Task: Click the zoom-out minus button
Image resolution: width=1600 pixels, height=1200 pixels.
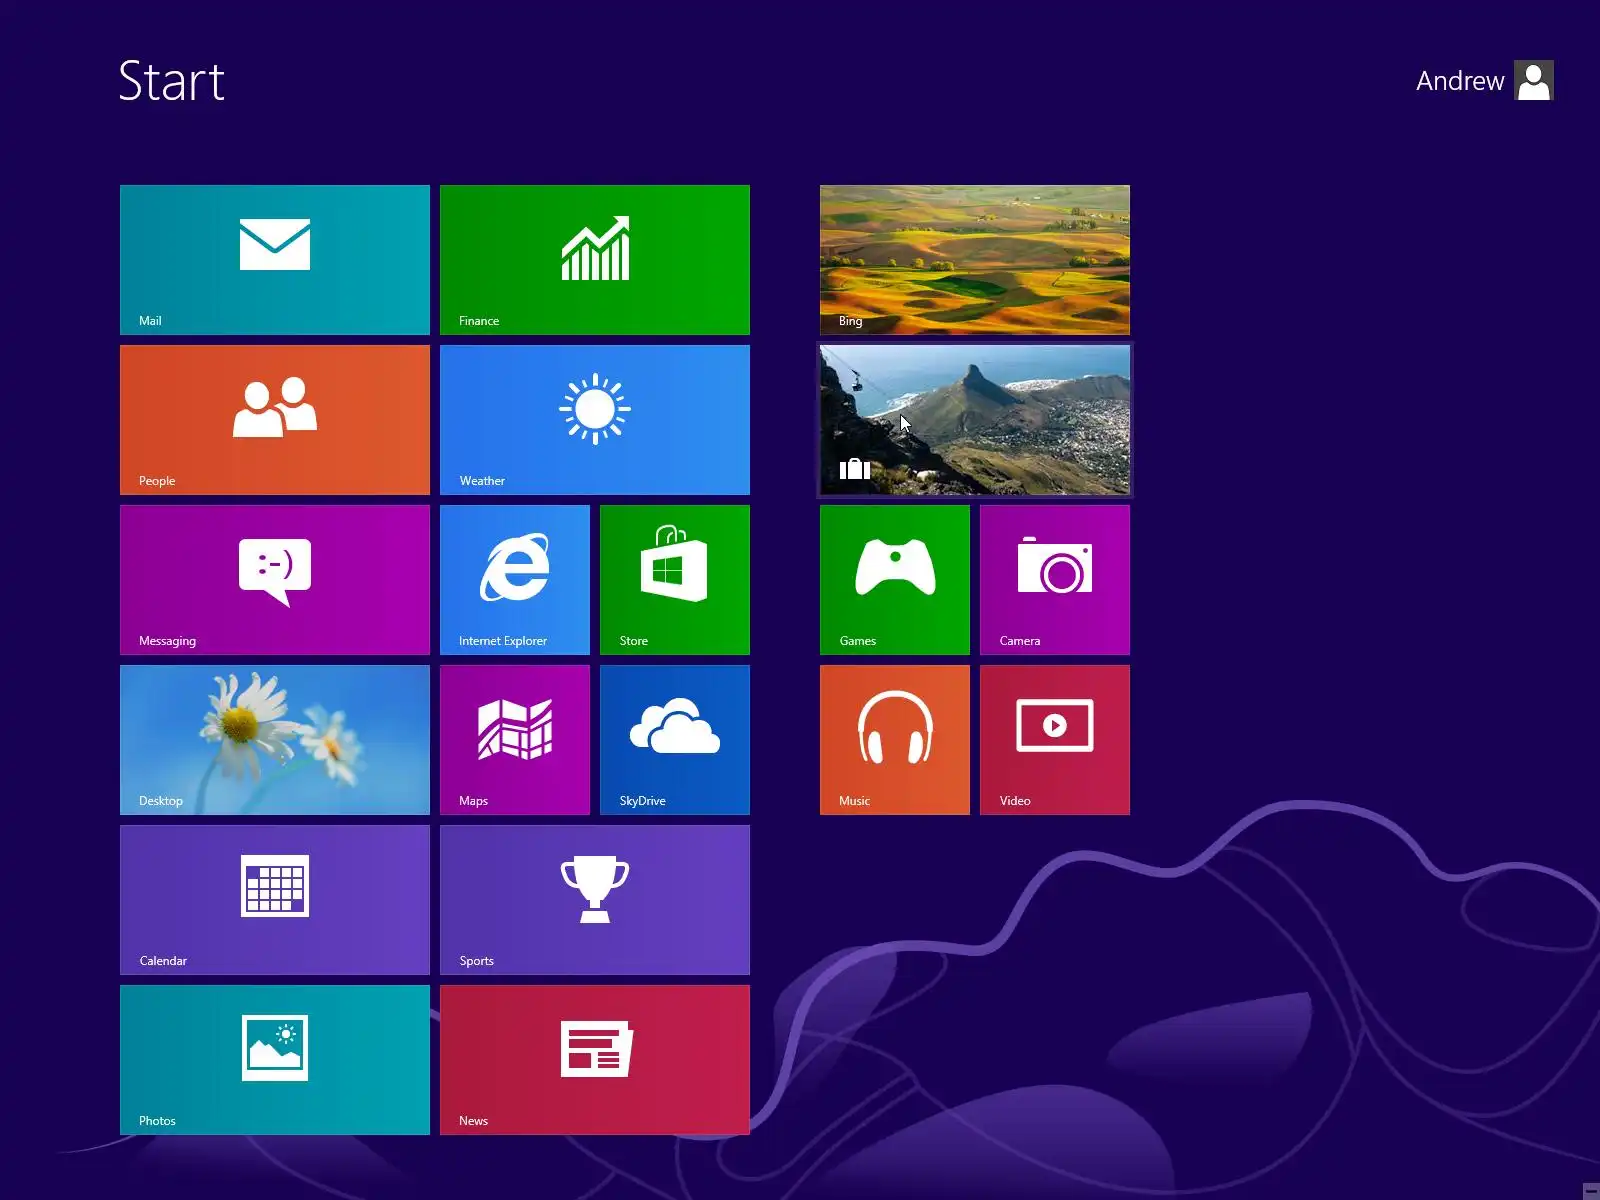Action: coord(1591,1191)
